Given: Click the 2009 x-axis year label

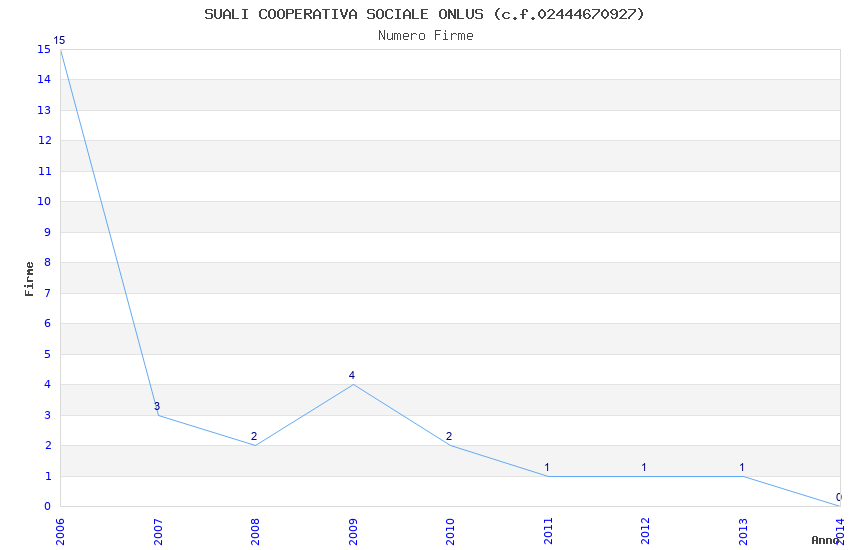Looking at the screenshot, I should pyautogui.click(x=353, y=532).
